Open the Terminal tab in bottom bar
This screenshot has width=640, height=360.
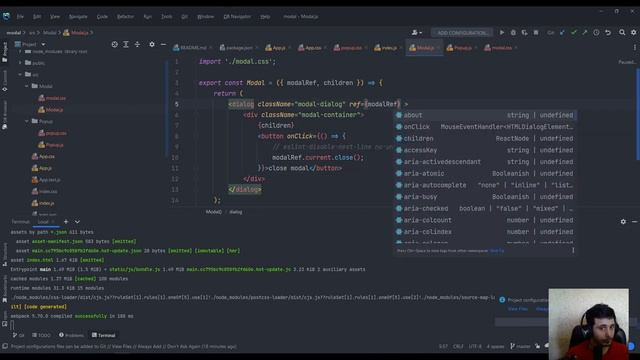click(x=104, y=335)
